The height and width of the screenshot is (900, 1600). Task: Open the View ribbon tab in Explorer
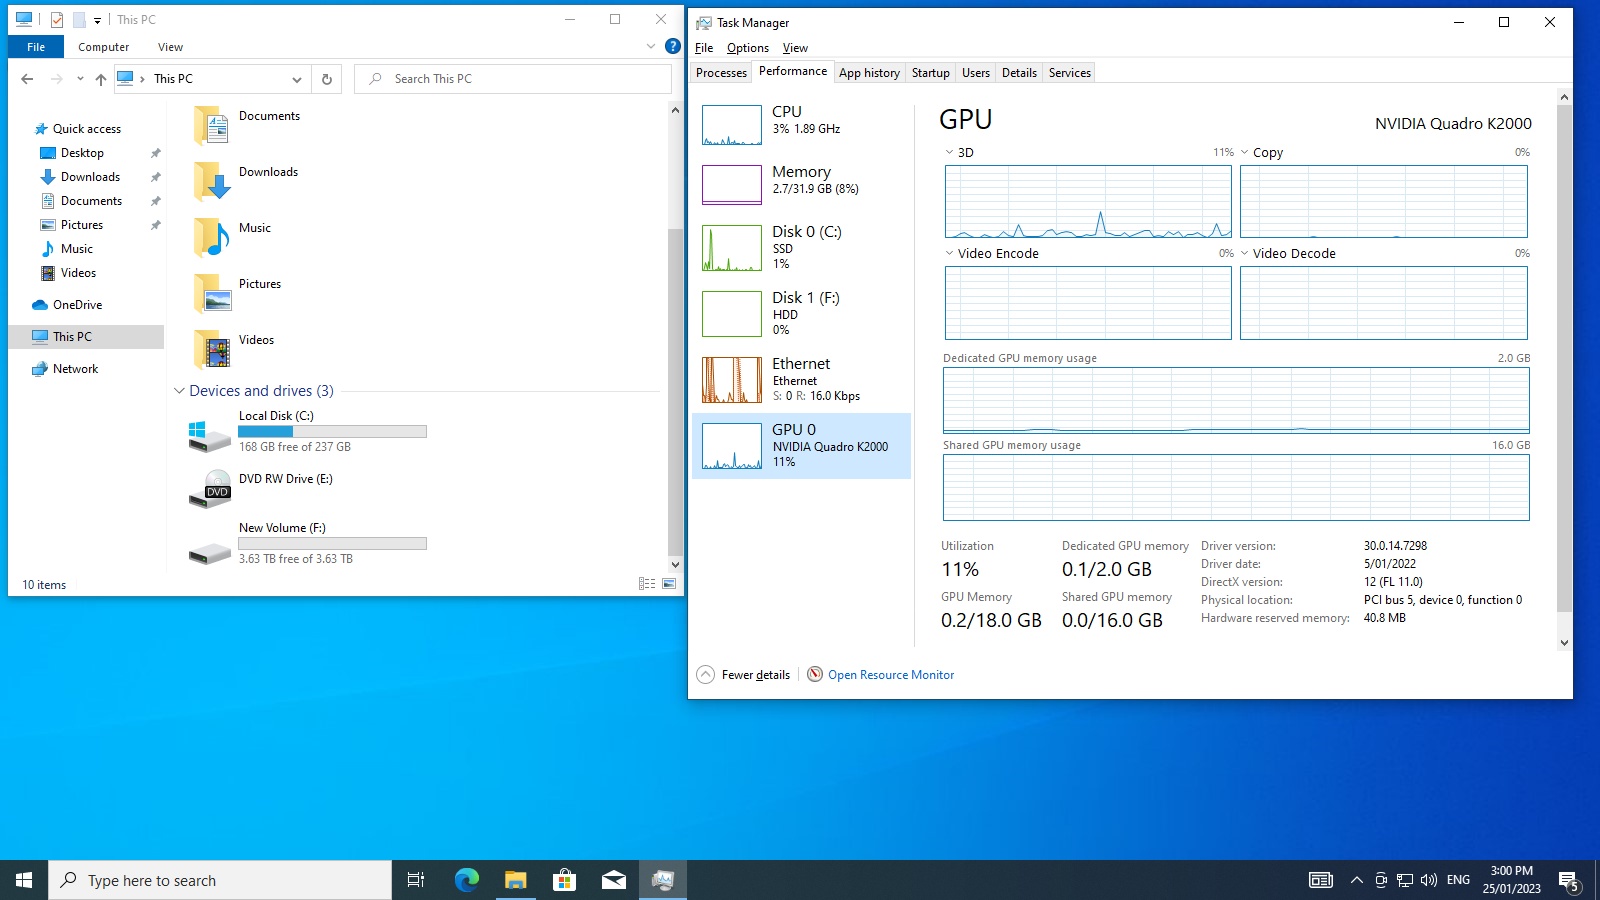point(170,47)
